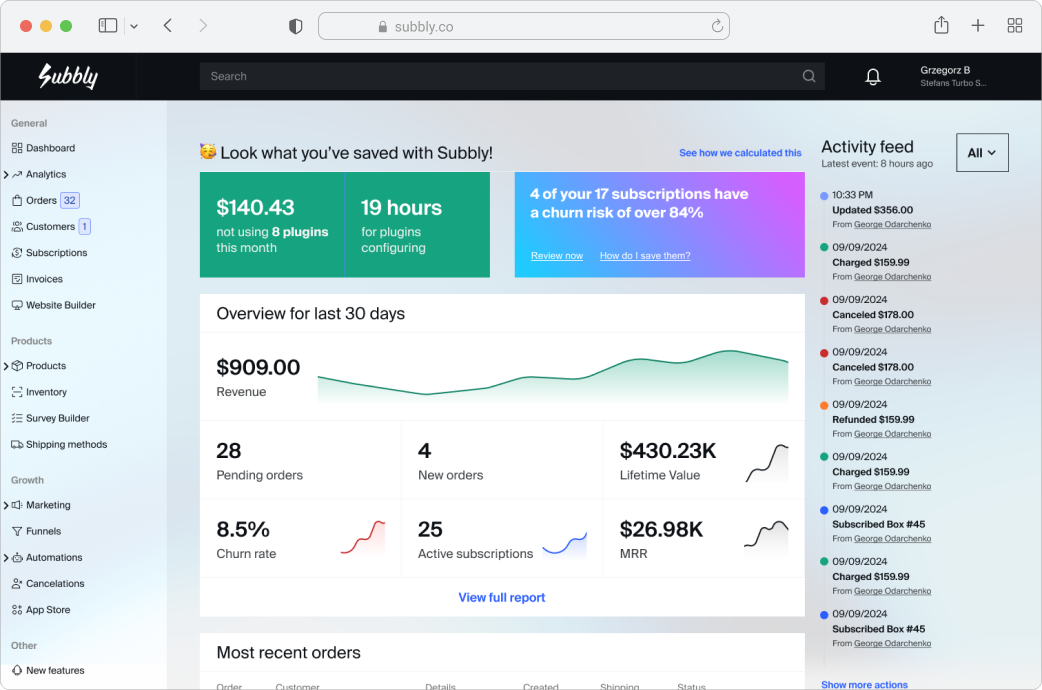Screen dimensions: 1042x690
Task: Expand the Automations sidebar section
Action: click(6, 558)
